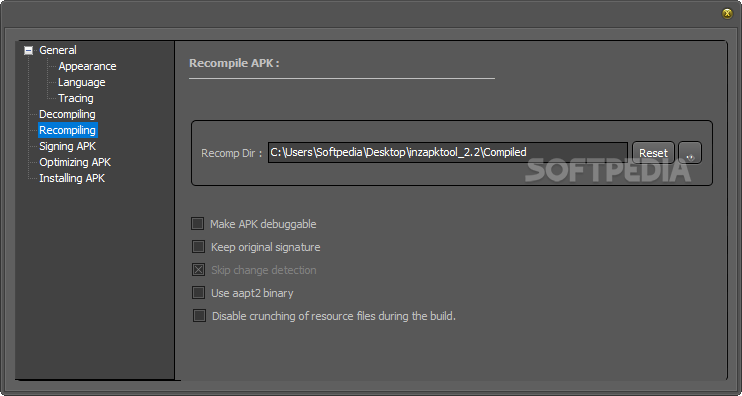742x396 pixels.
Task: Open Language settings
Action: 81,82
